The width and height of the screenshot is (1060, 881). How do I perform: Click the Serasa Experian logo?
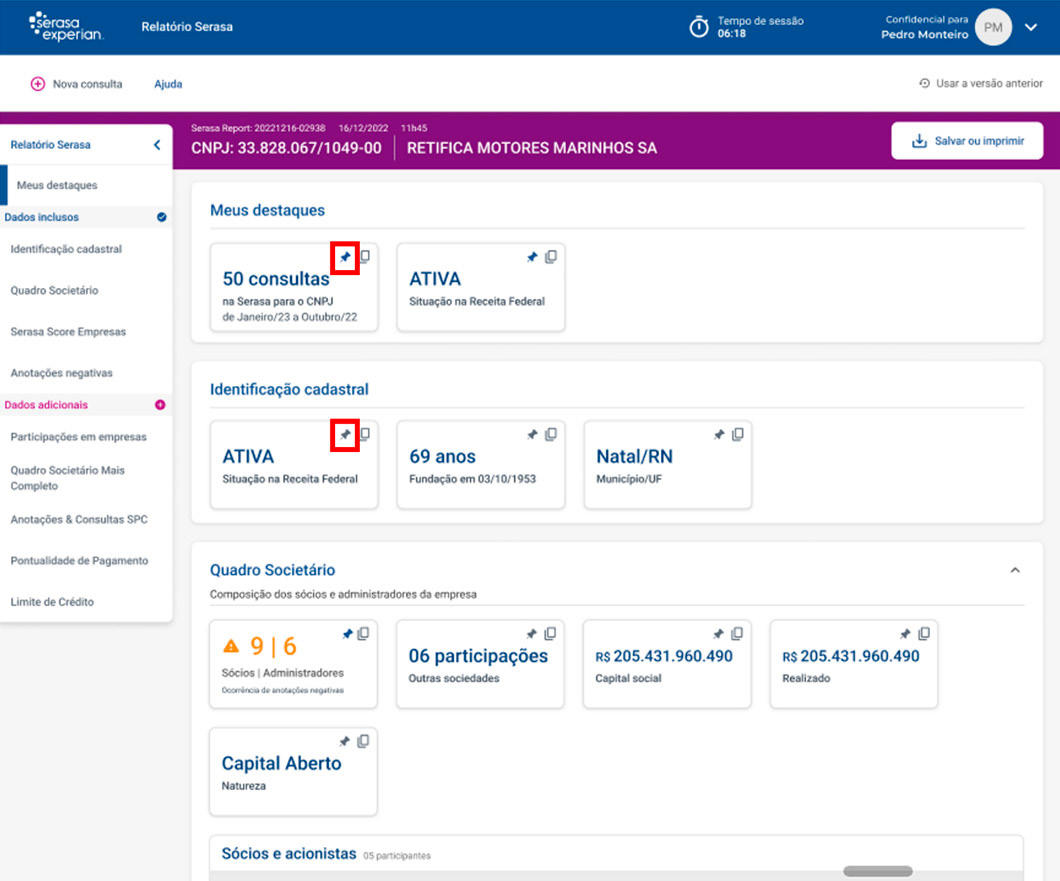click(66, 26)
